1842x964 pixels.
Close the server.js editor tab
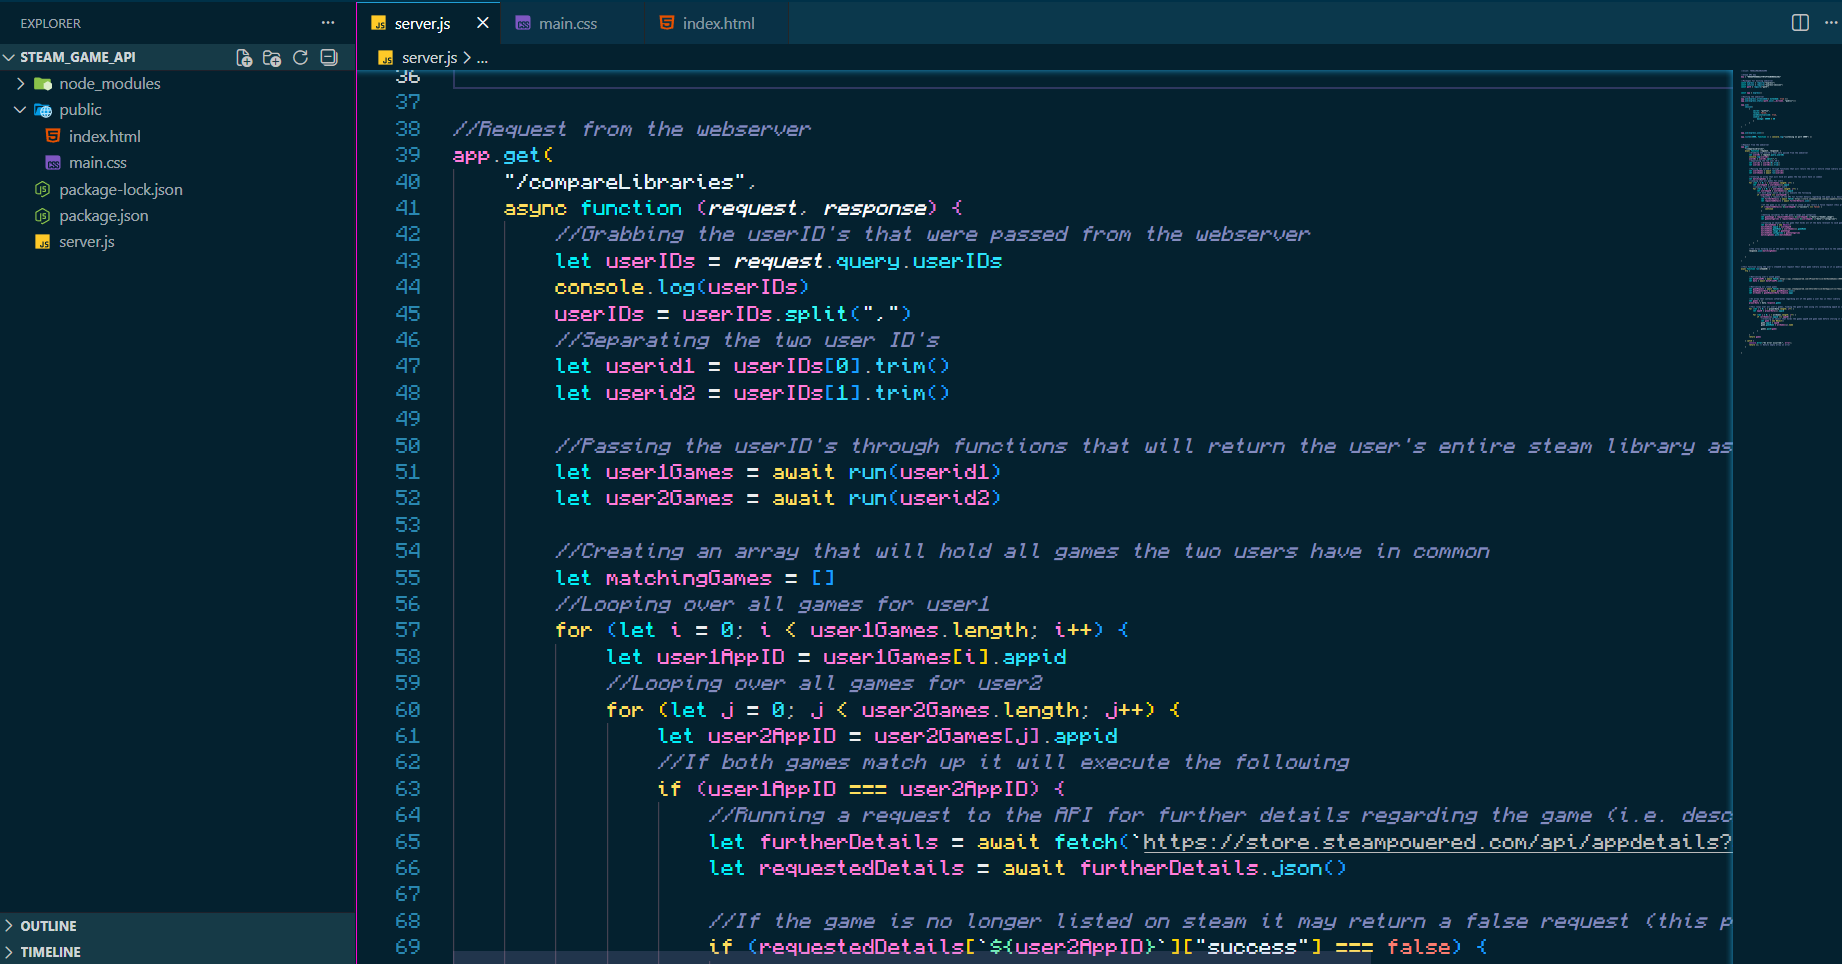coord(482,22)
